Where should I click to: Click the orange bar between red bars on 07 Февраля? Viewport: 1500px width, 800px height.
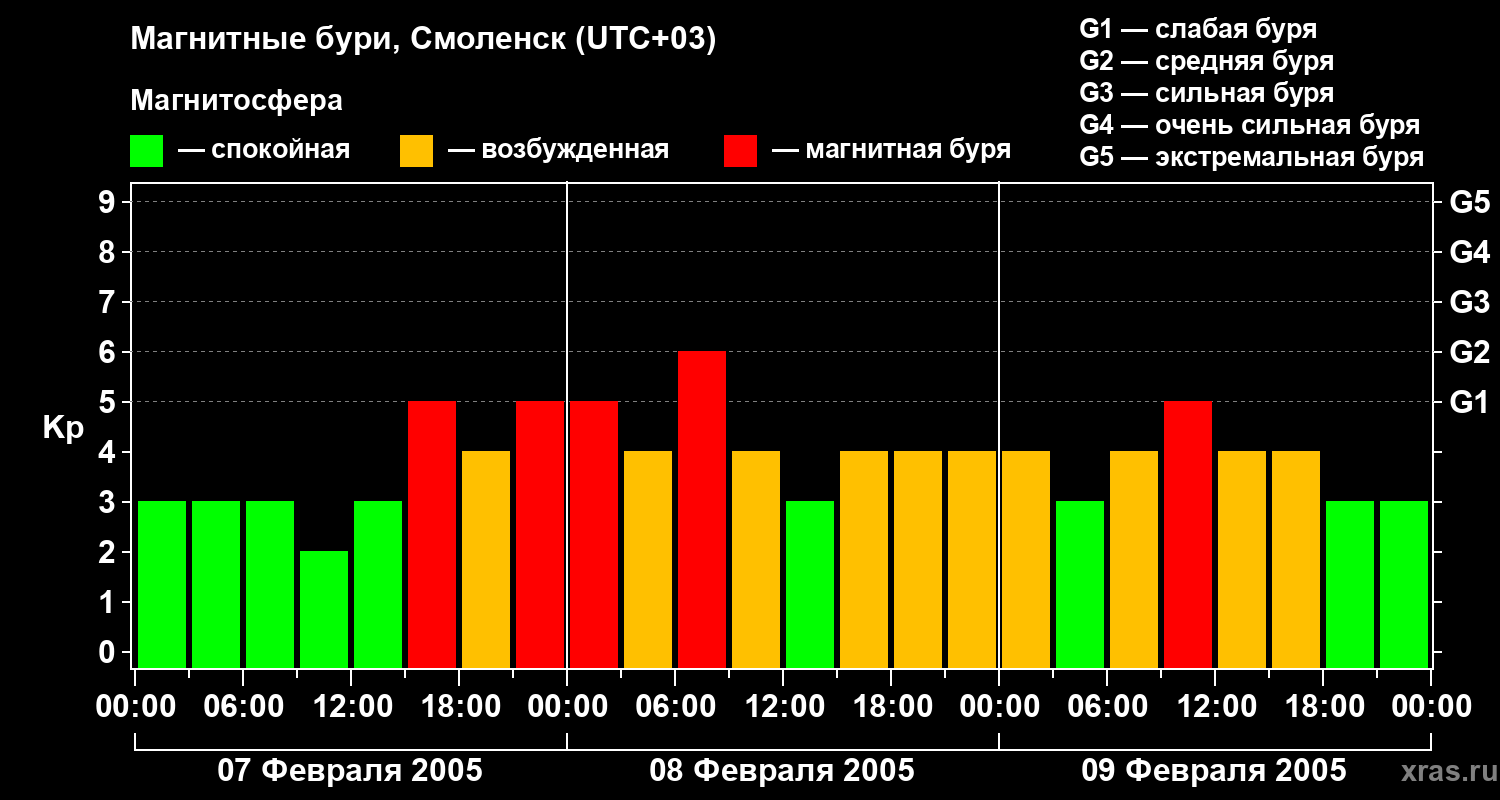tap(486, 560)
